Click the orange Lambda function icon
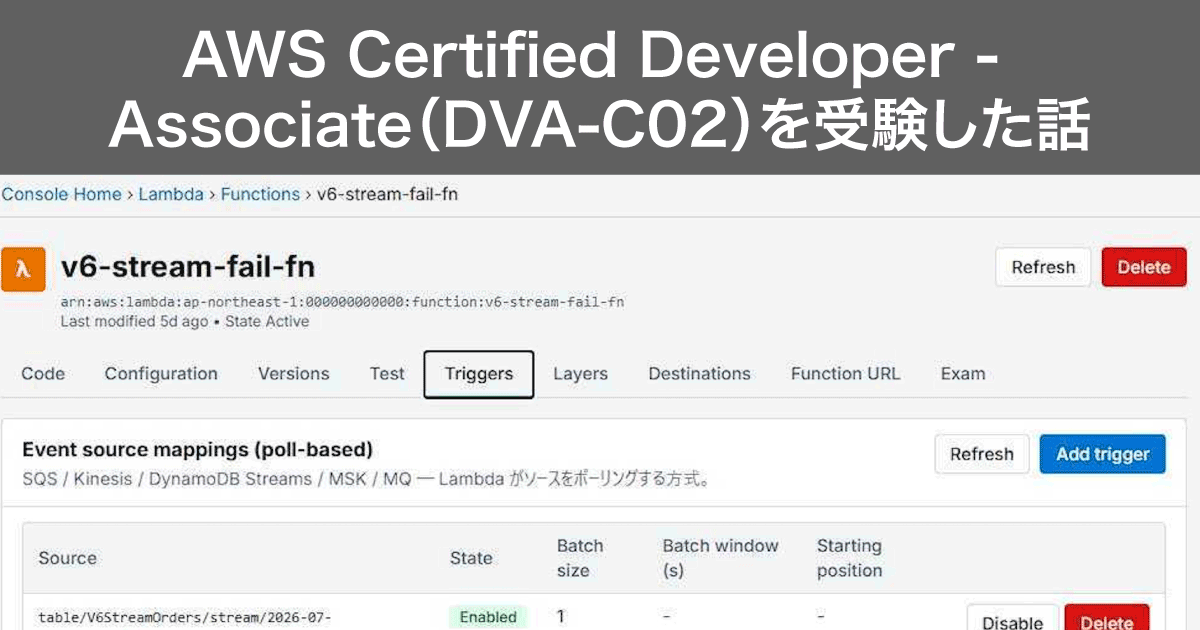The height and width of the screenshot is (630, 1200). click(23, 269)
